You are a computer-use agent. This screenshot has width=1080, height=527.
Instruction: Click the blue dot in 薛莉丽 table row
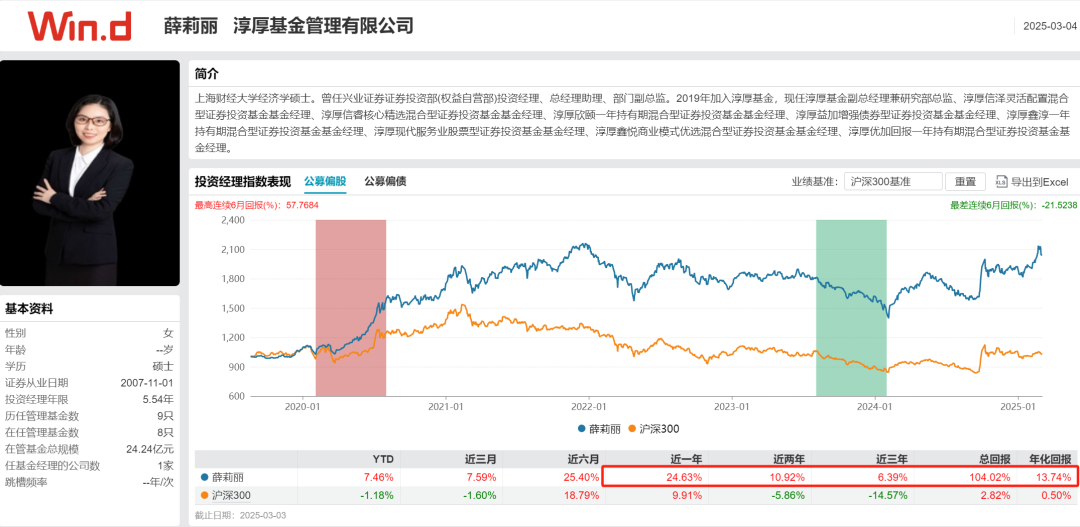203,477
